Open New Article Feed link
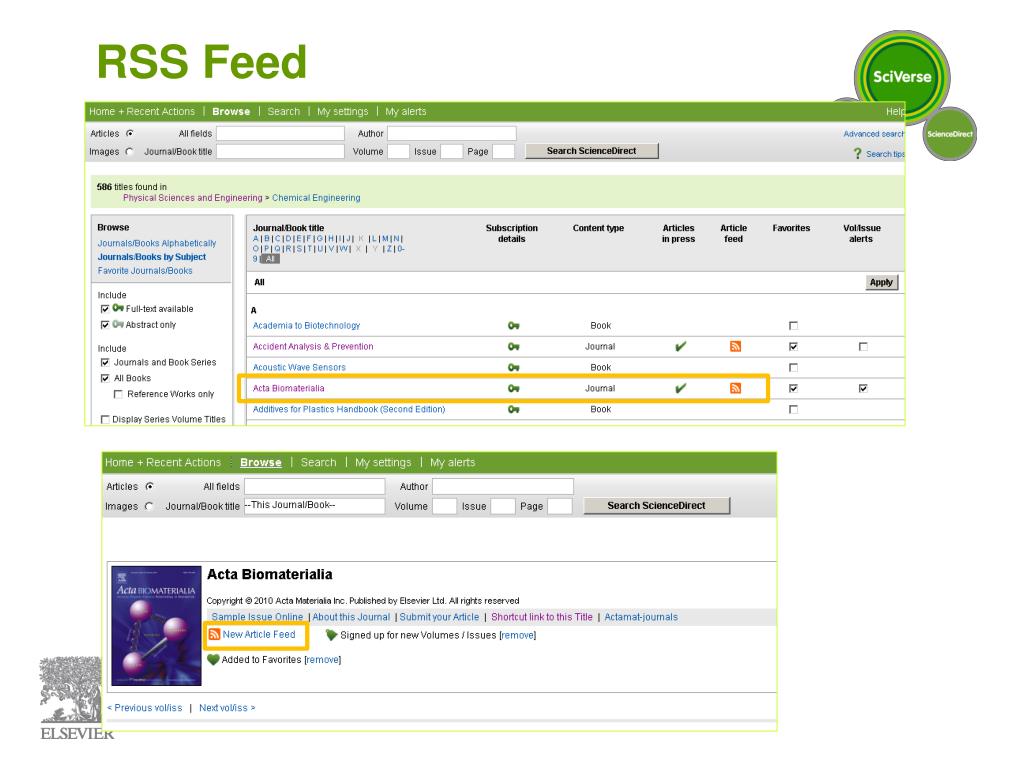This screenshot has height=768, width=1024. click(x=259, y=634)
